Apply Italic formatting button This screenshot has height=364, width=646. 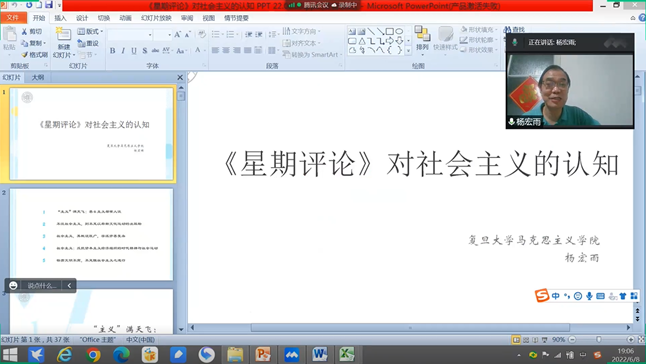tap(123, 50)
